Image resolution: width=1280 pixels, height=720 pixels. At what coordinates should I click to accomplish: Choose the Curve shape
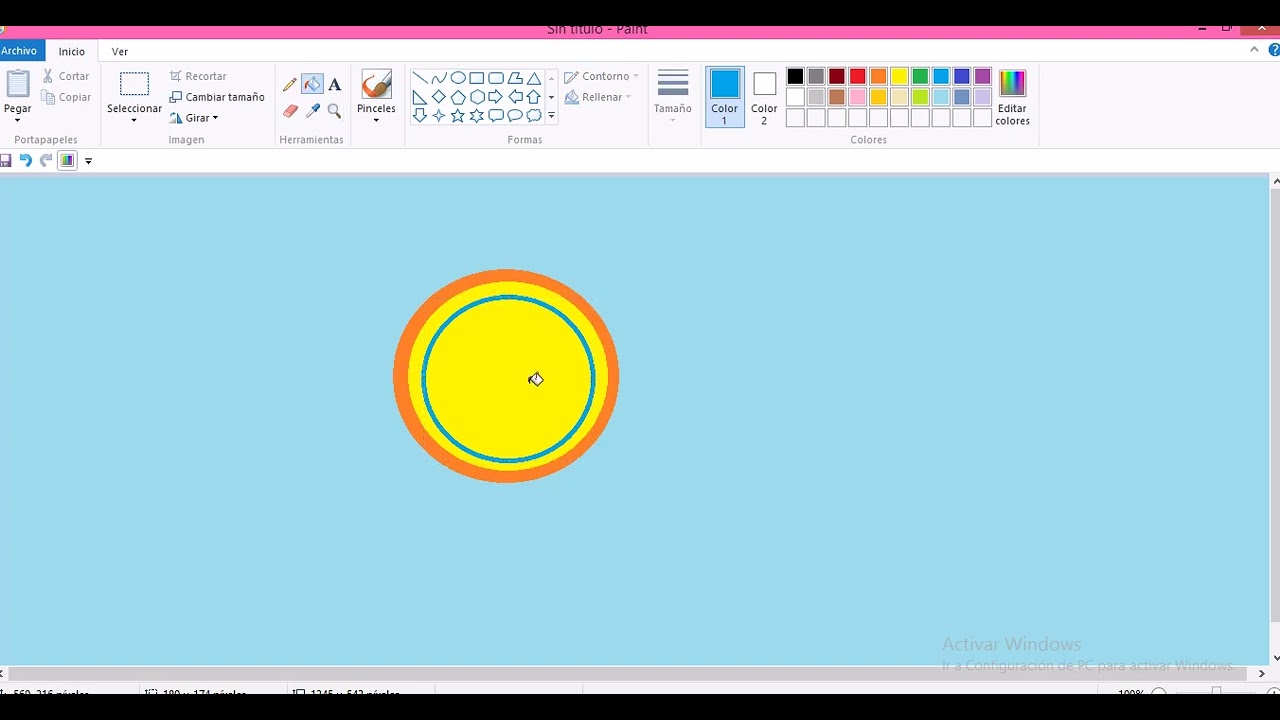click(439, 78)
